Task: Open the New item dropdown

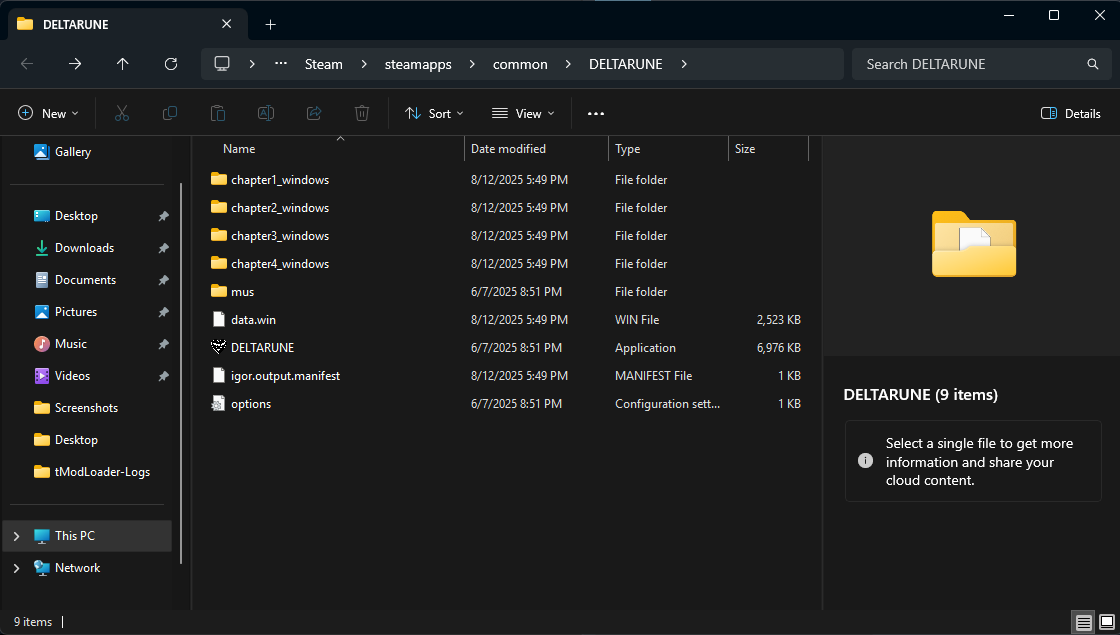Action: [x=48, y=114]
